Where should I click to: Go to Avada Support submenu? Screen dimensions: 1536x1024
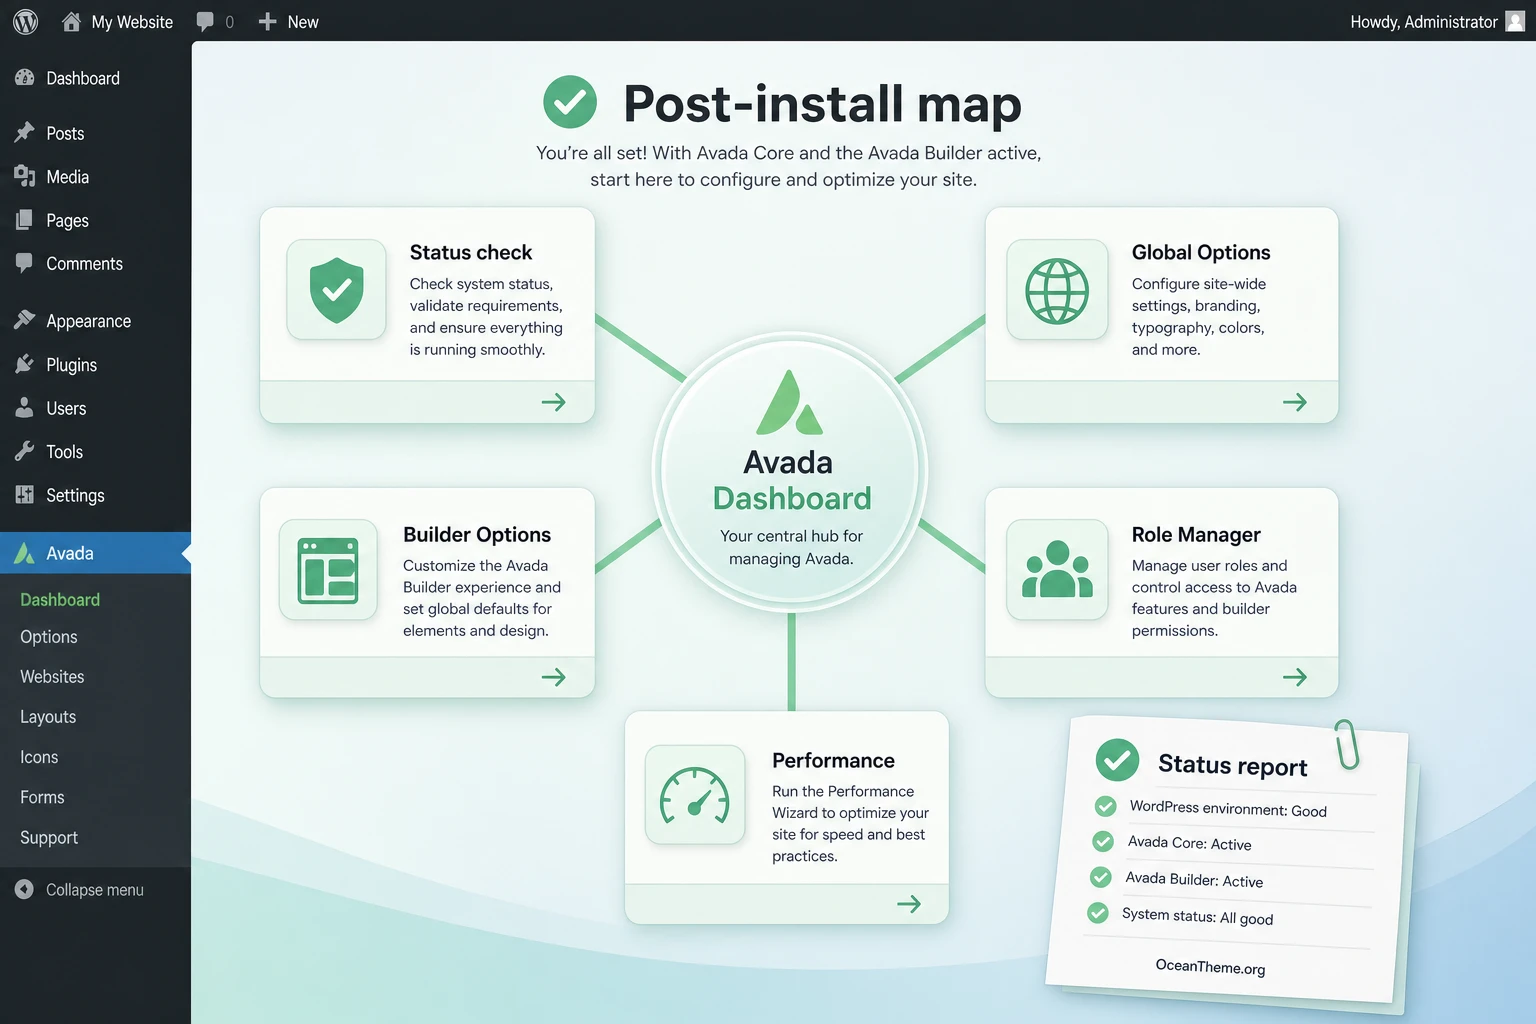pyautogui.click(x=49, y=838)
